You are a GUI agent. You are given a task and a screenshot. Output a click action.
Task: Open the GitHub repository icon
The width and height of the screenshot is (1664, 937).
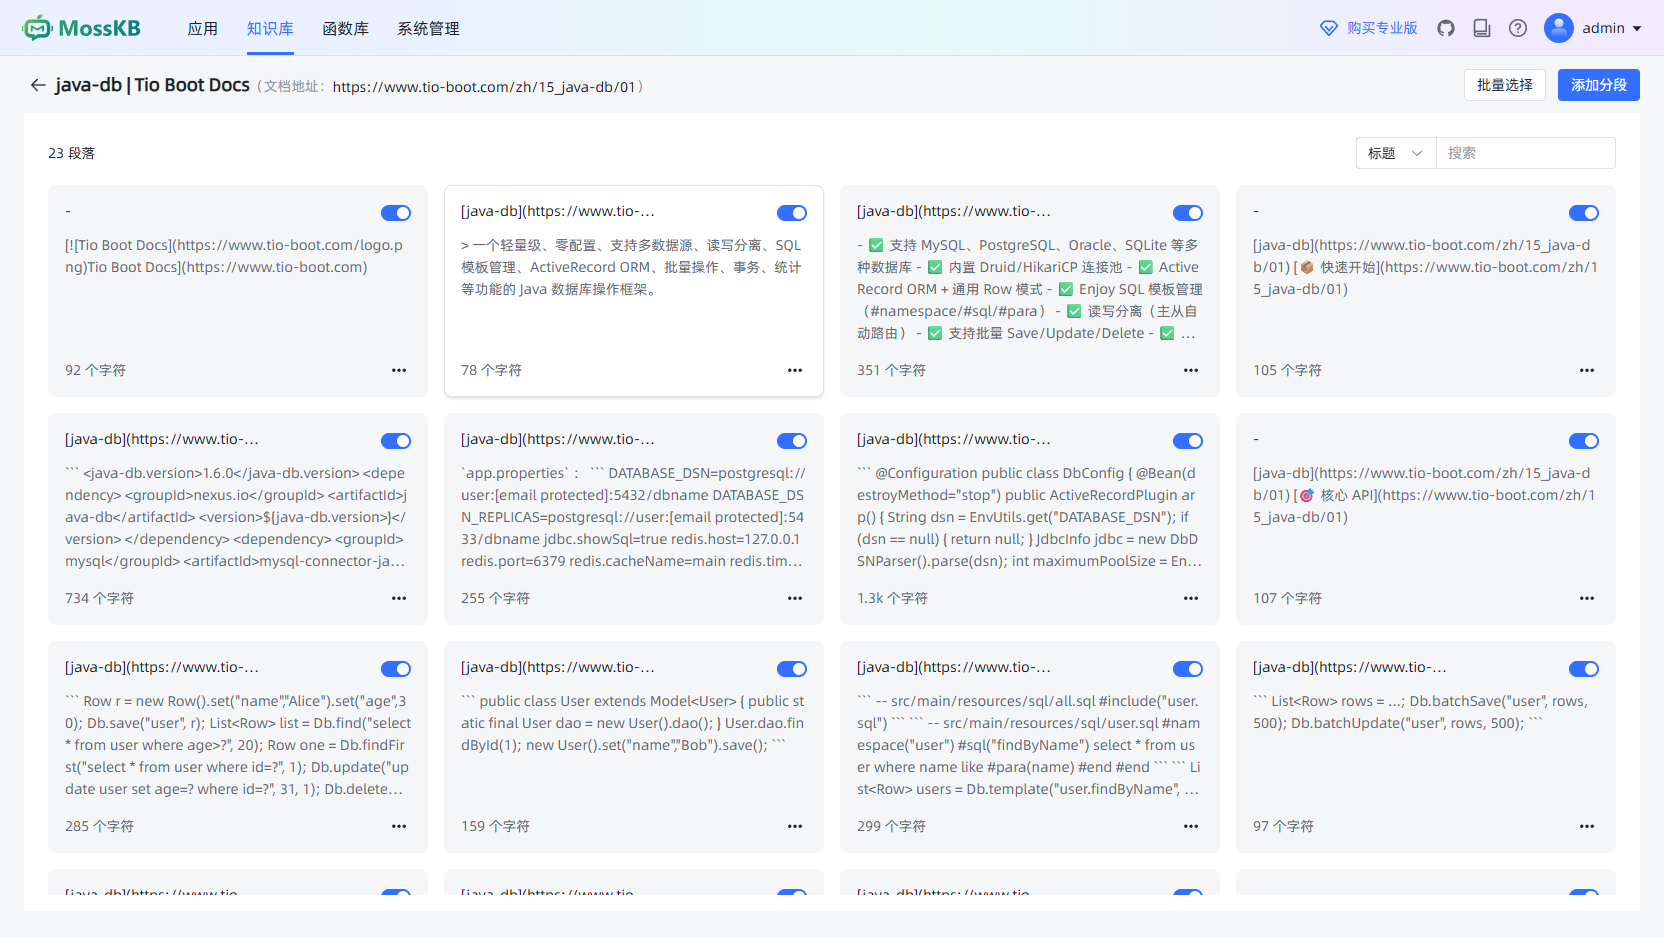[x=1446, y=28]
